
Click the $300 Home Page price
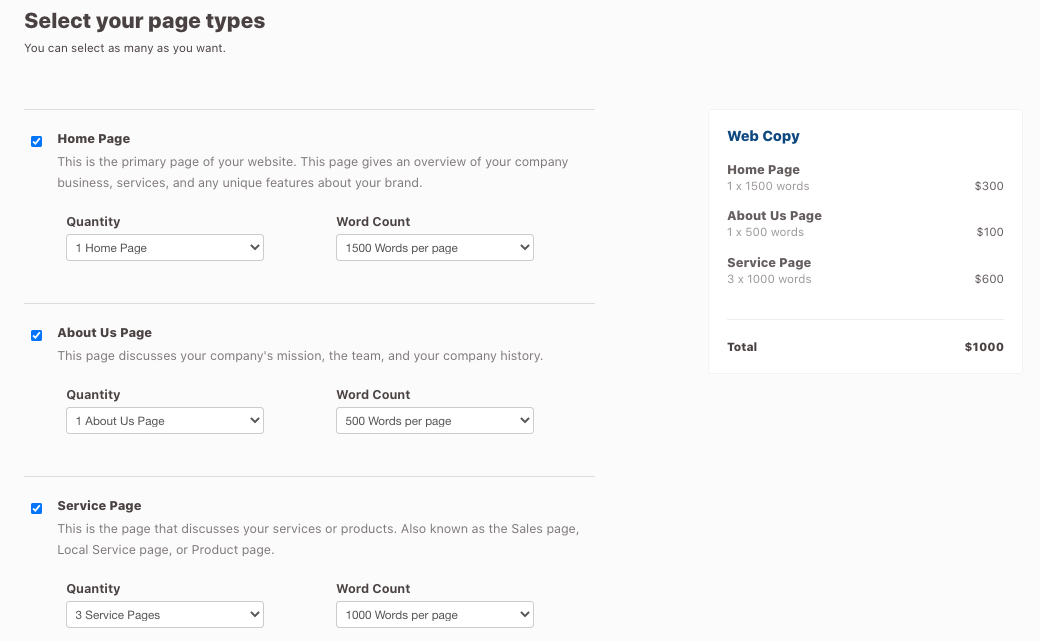(989, 185)
